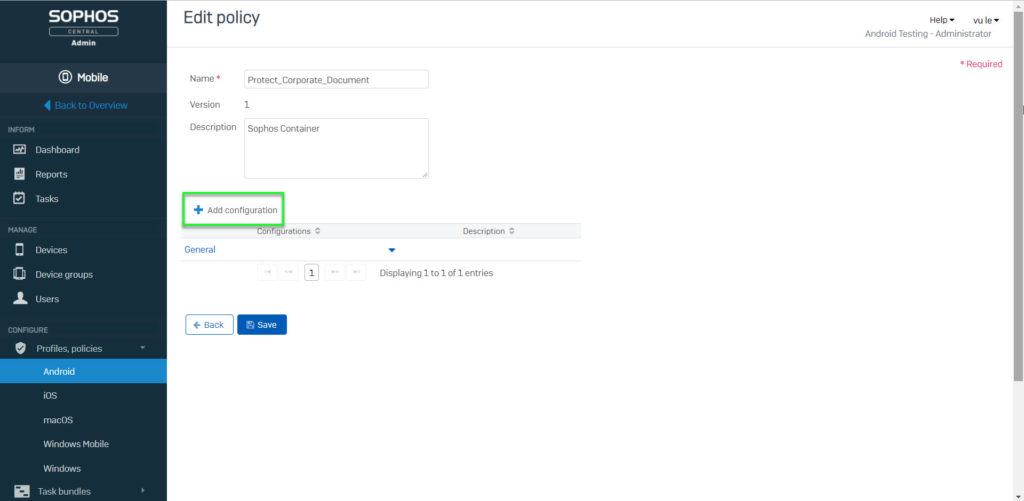Viewport: 1024px width, 501px height.
Task: Click the Devices phone icon
Action: [x=20, y=250]
